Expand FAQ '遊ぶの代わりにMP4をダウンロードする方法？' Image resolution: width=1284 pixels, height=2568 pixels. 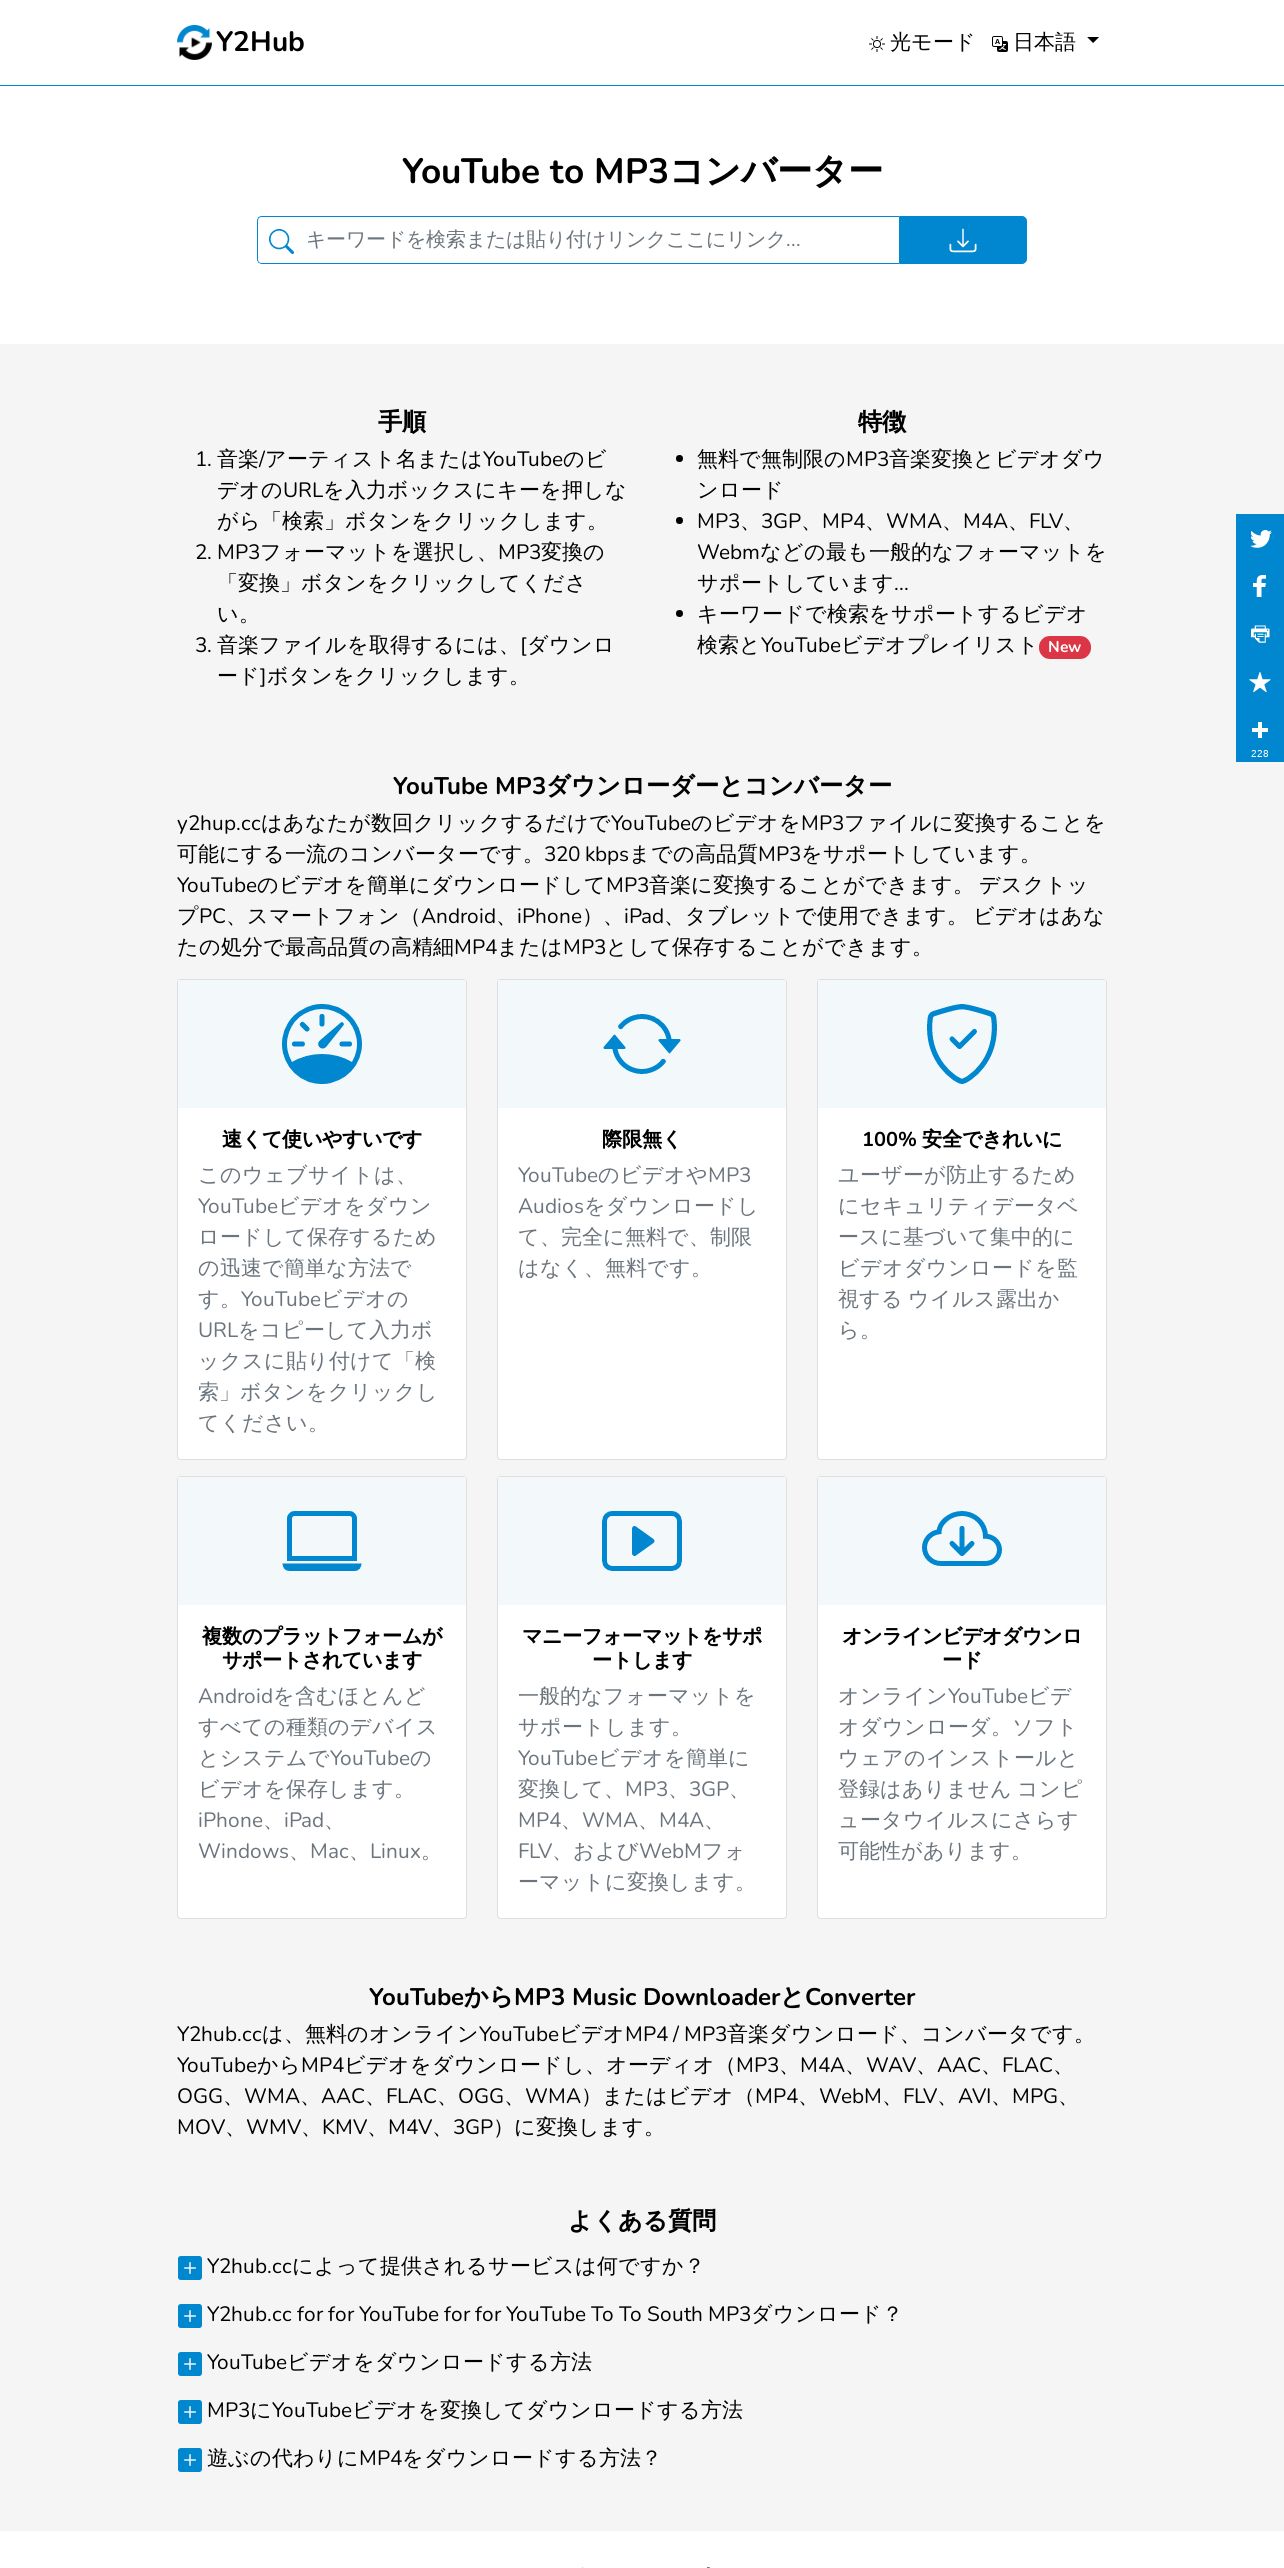[x=418, y=2458]
